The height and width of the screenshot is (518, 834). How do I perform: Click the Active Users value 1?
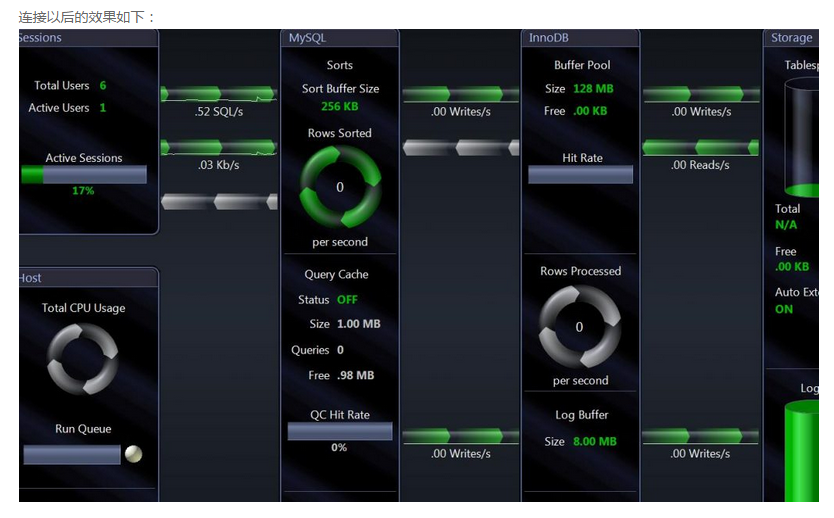103,107
